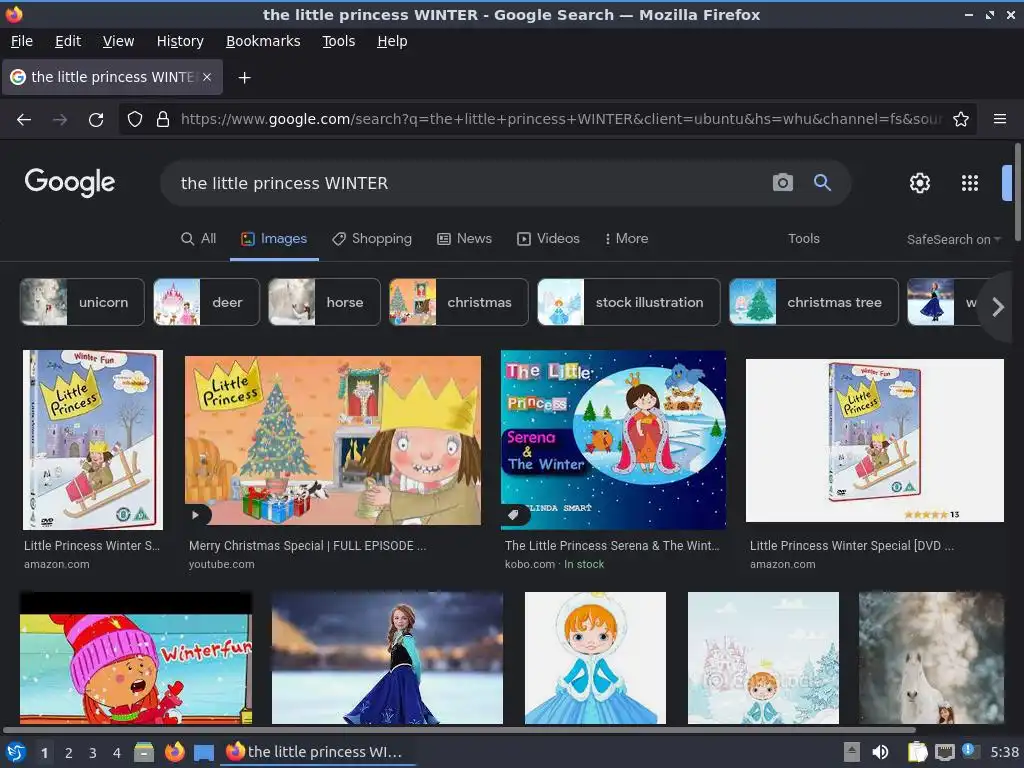The height and width of the screenshot is (768, 1024).
Task: Open the Firefox hamburger menu
Action: coord(1000,119)
